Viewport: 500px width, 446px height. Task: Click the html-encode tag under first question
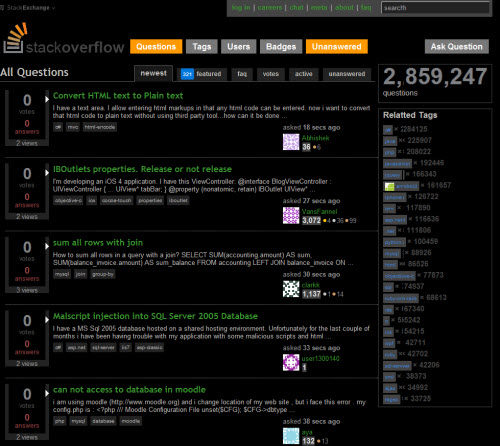pos(100,127)
